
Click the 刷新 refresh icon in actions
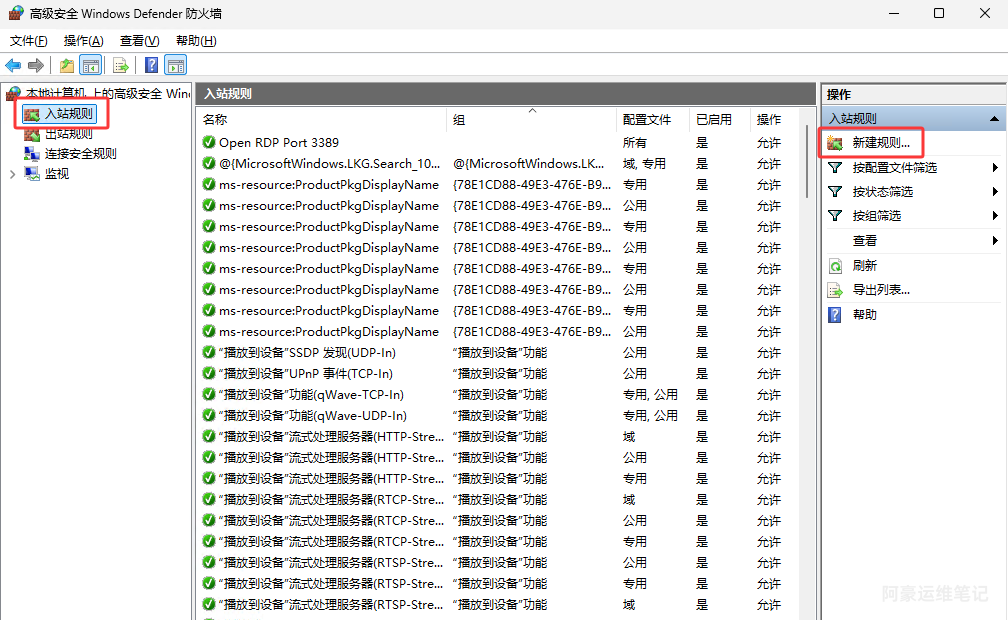[x=835, y=266]
